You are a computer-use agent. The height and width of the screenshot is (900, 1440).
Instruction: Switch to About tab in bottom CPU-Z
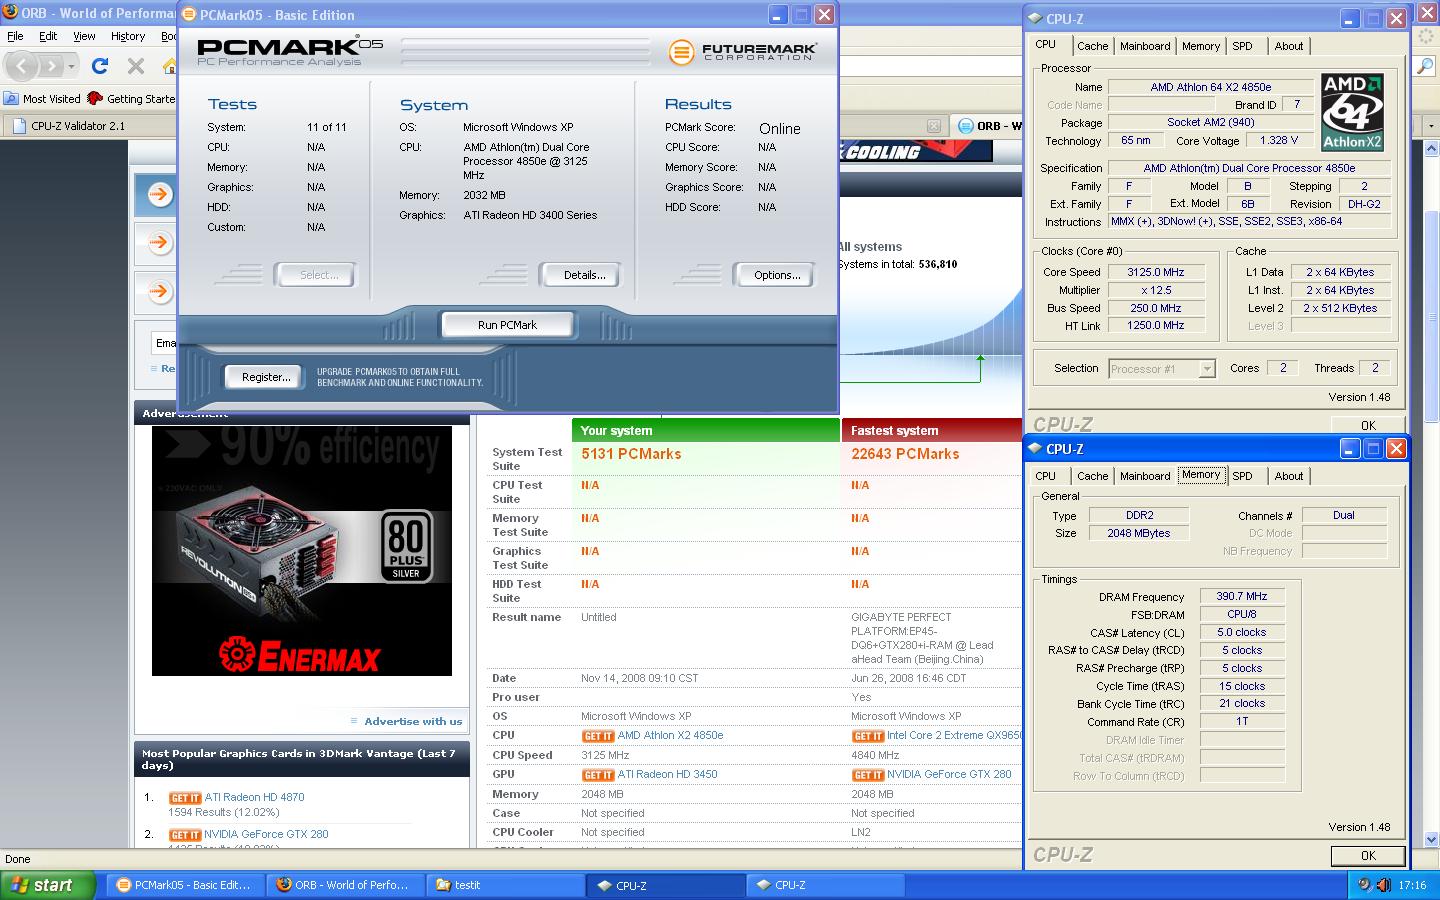[x=1289, y=476]
